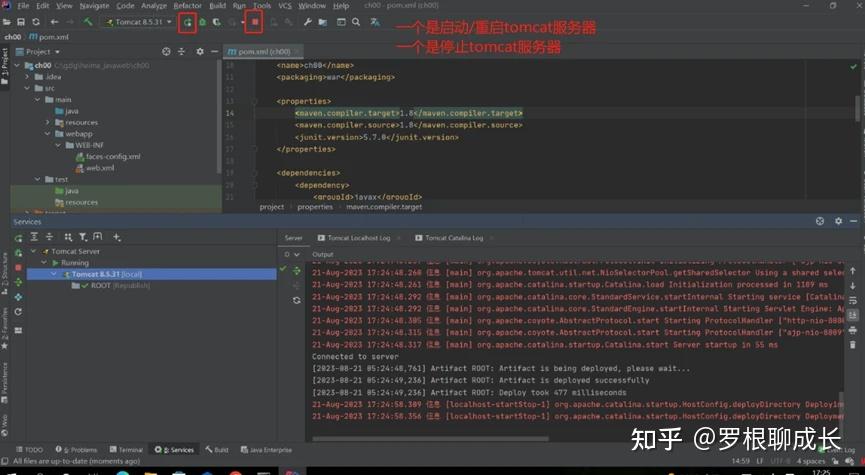Image resolution: width=865 pixels, height=475 pixels.
Task: Stop the Tomcat server from main toolbar
Action: pos(255,22)
